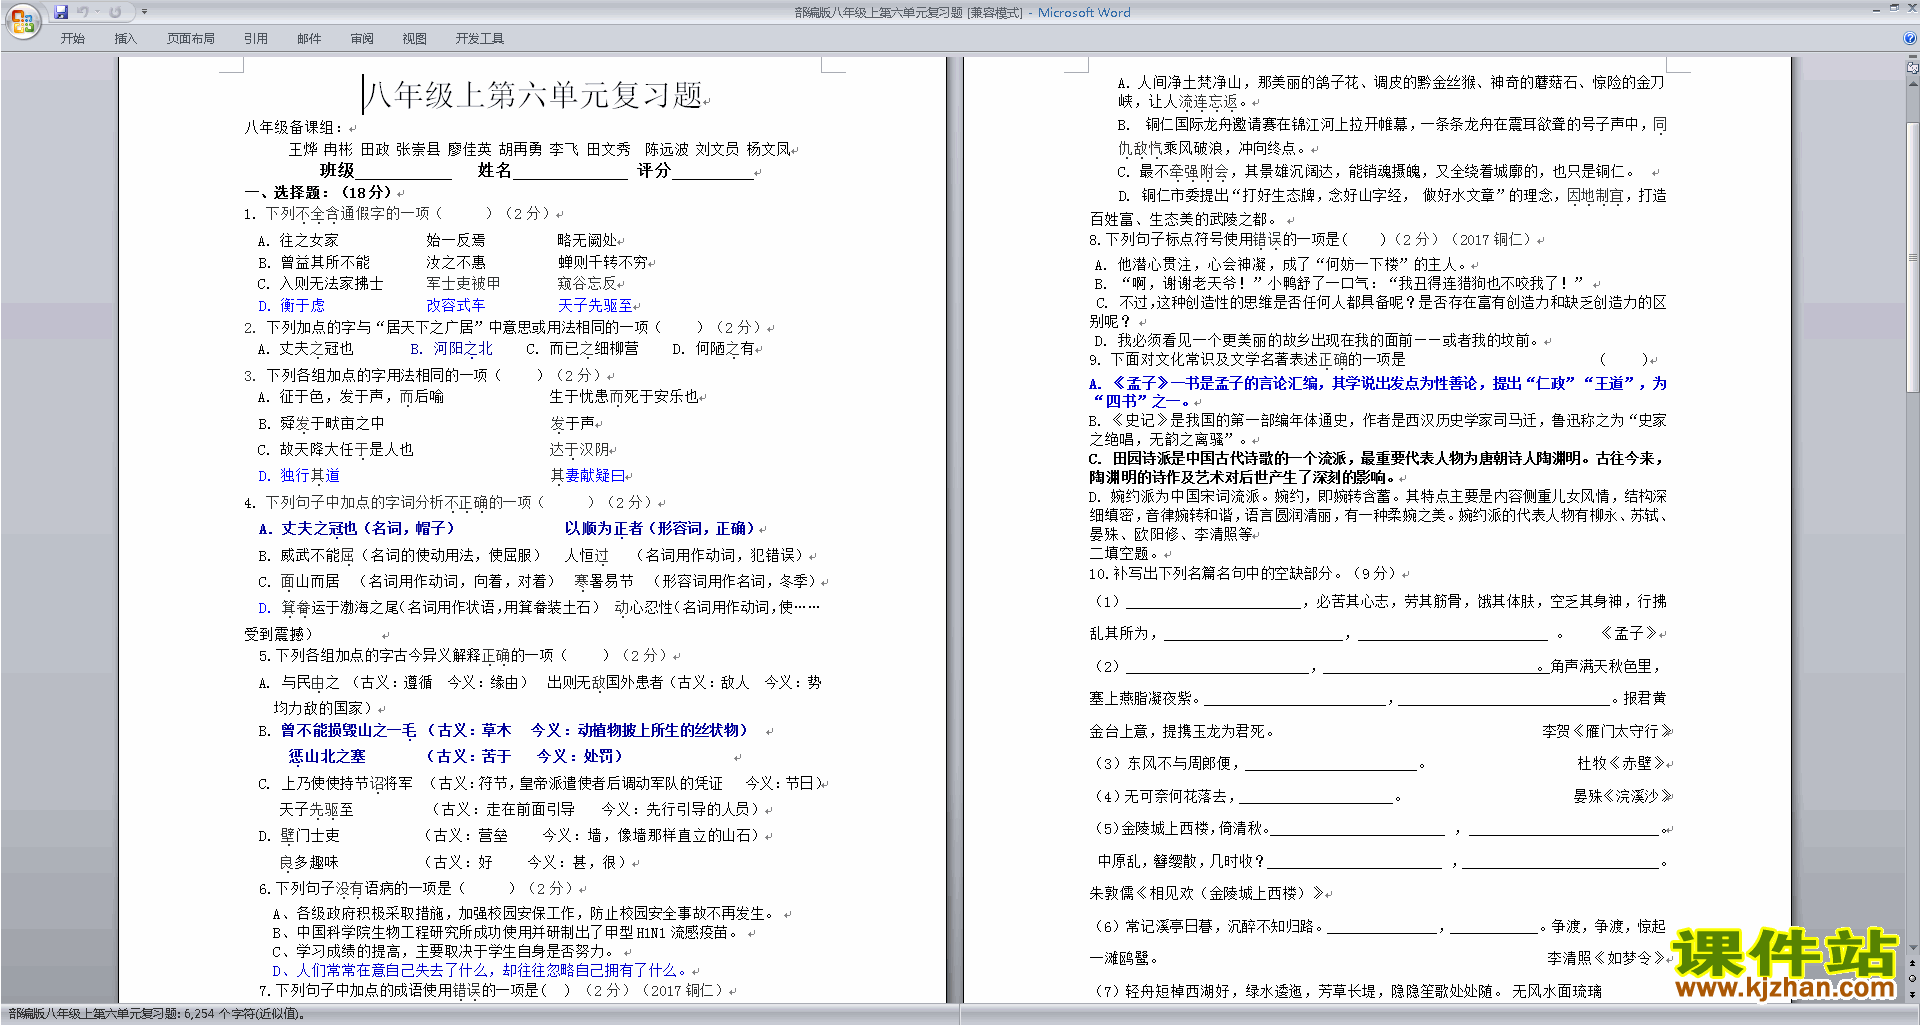Click the Undo icon in Quick Access toolbar
The width and height of the screenshot is (1920, 1025).
click(83, 12)
